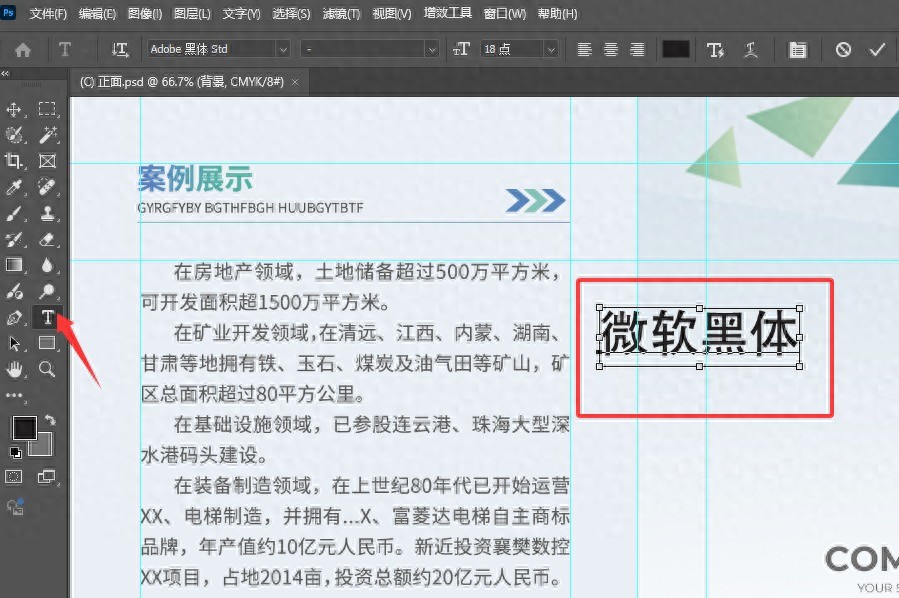Click the foreground color swatch
Screen dimensions: 899x598
(x=25, y=428)
